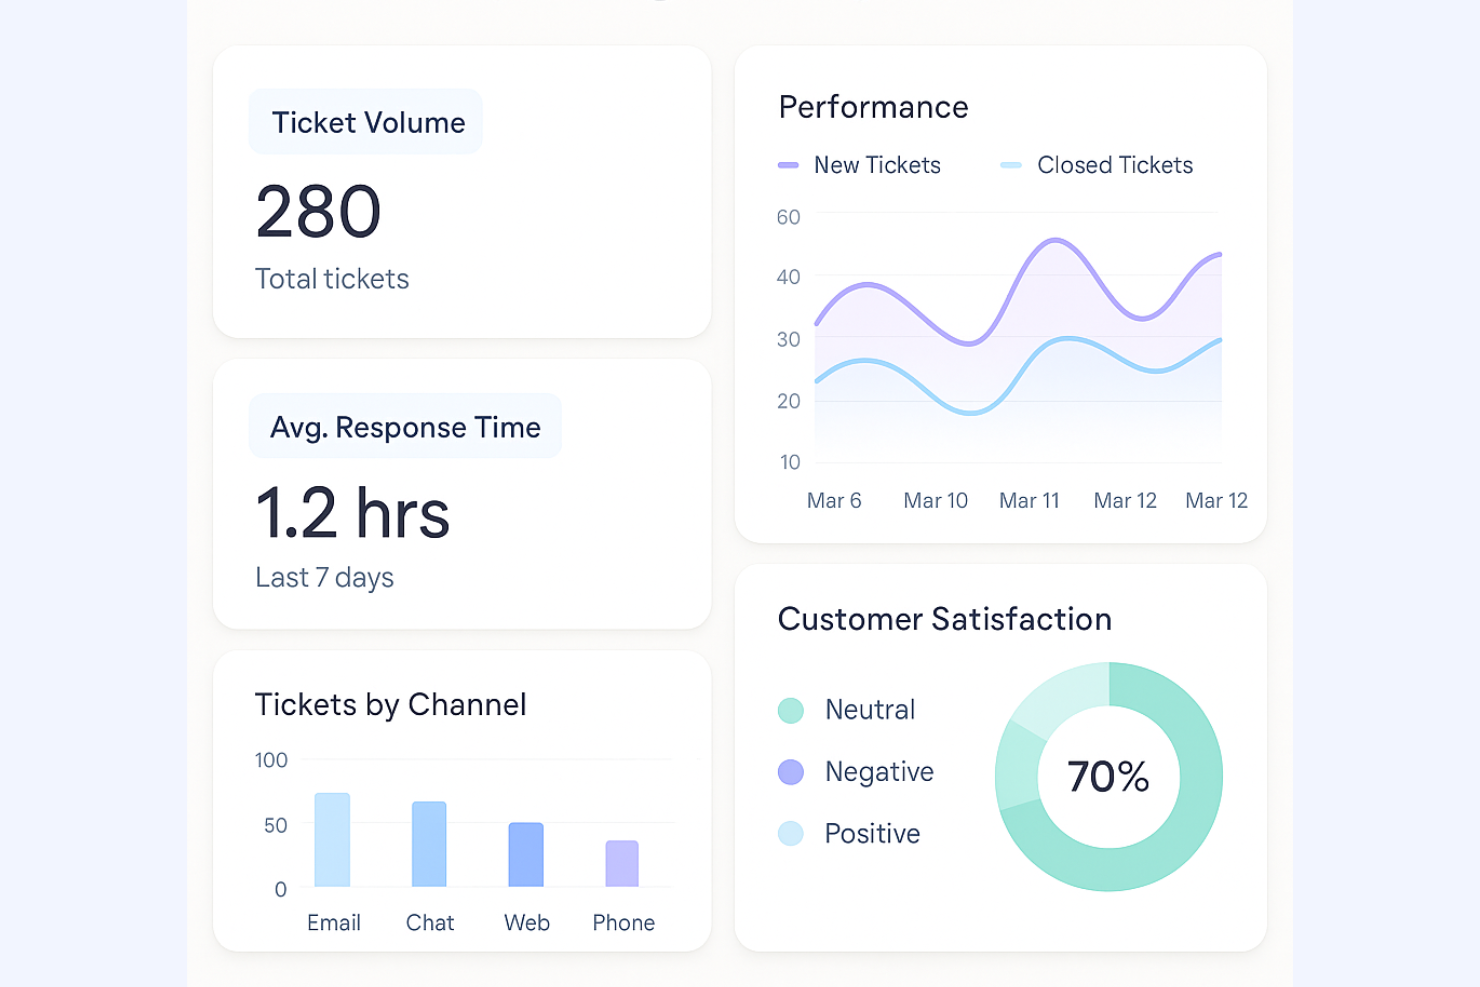The height and width of the screenshot is (987, 1480).
Task: Open the Avg. Response Time label pill
Action: coord(405,427)
